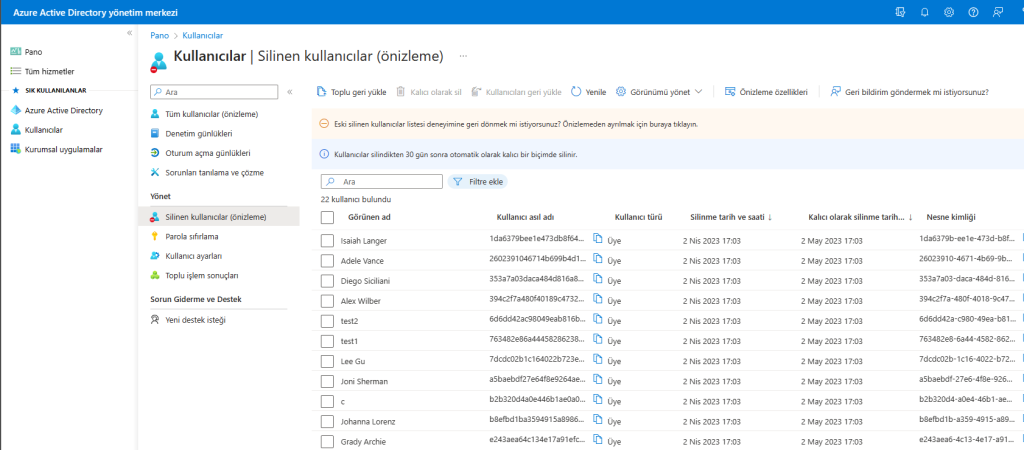1024x450 pixels.
Task: Open the Azure Active Directory sidebar item
Action: (63, 110)
